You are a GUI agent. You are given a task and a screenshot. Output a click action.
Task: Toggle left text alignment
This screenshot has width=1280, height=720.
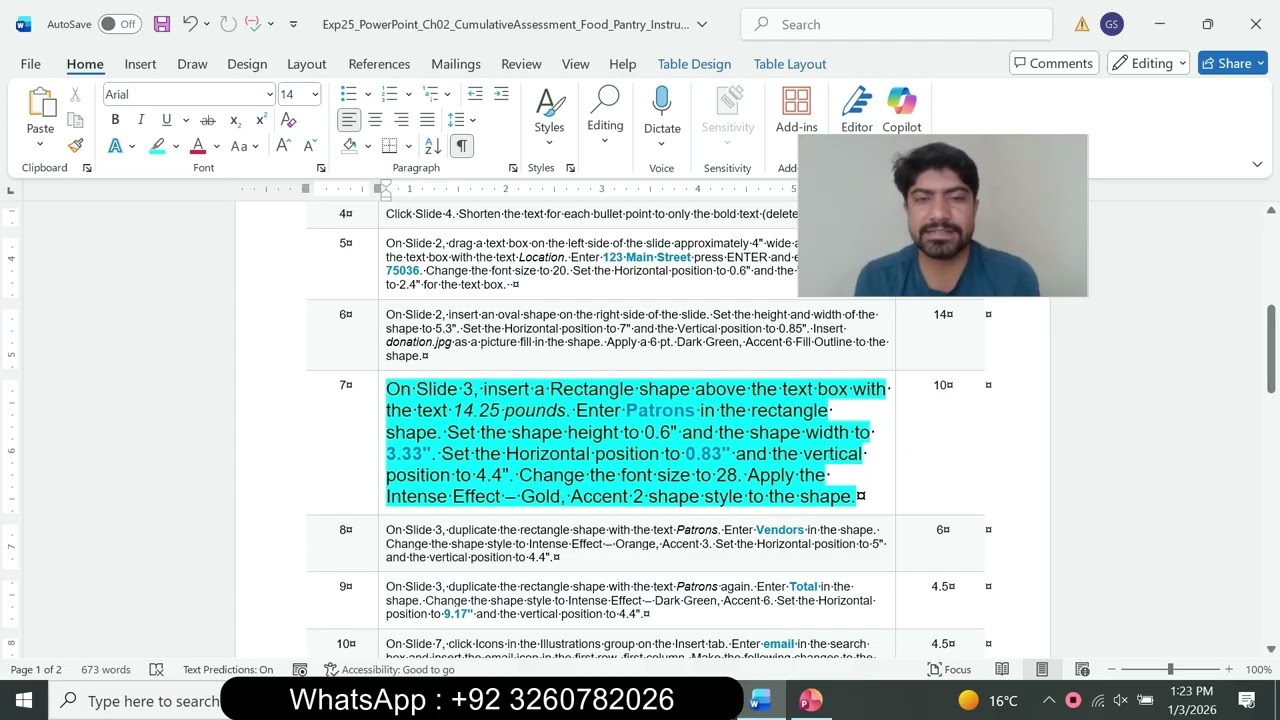click(349, 120)
